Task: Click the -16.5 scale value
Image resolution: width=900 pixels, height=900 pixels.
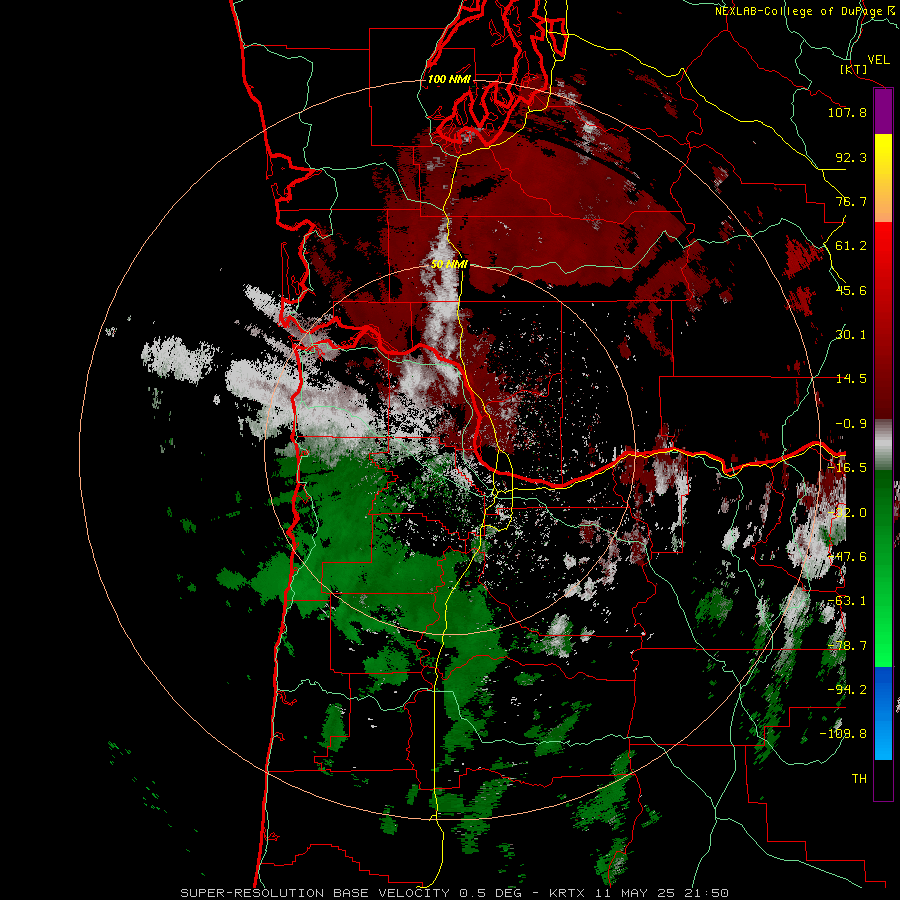Action: (847, 468)
